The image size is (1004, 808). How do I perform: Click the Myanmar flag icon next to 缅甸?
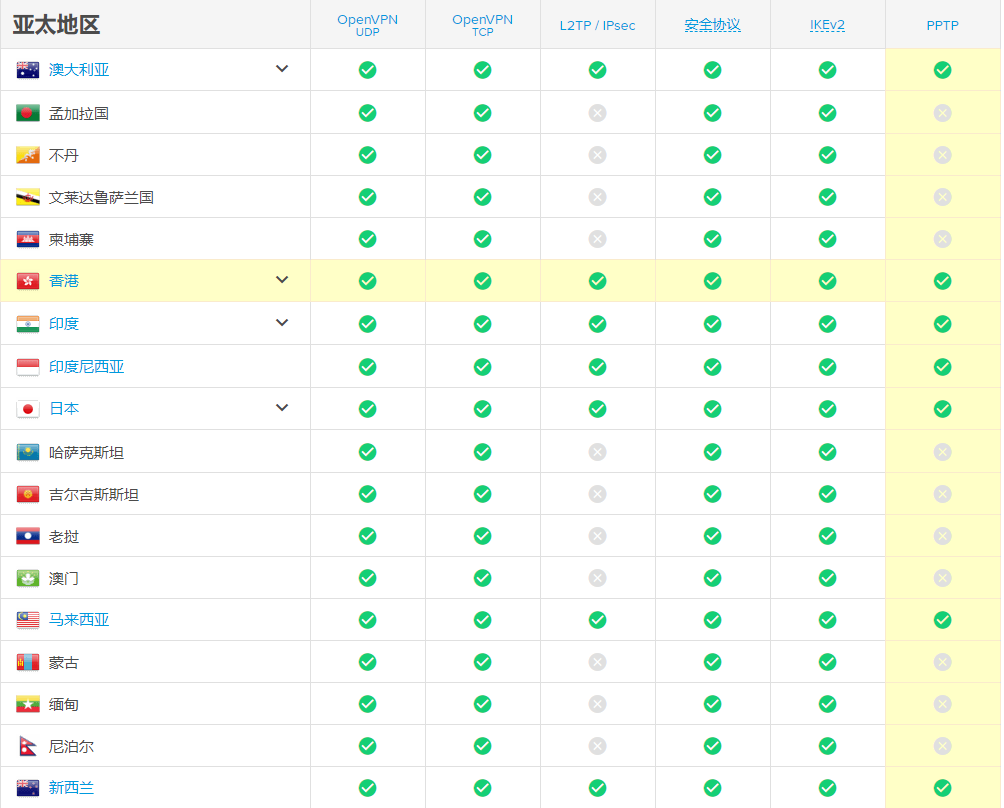pos(28,704)
